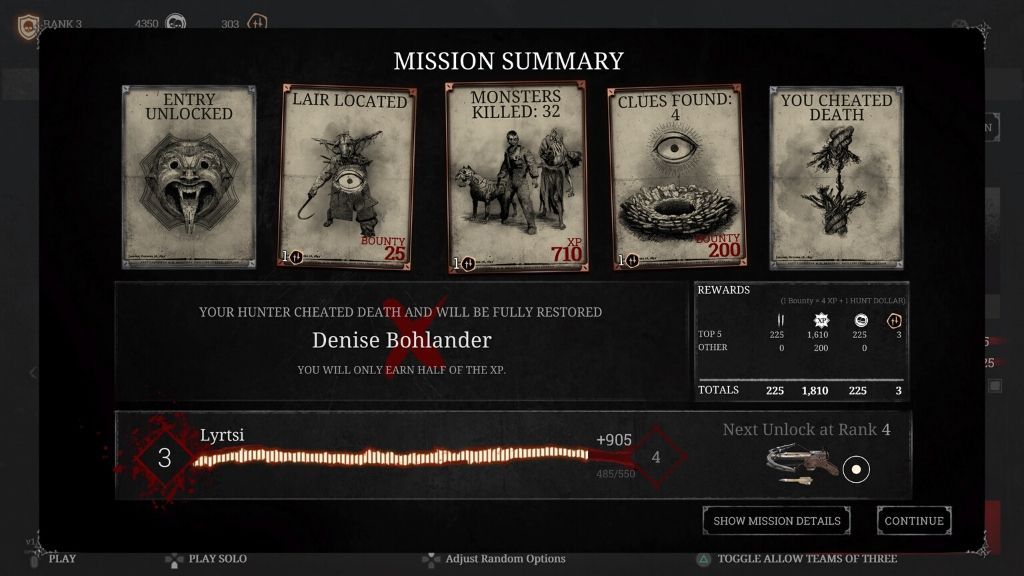Click the Blood Bond icon in Rewards header
The width and height of the screenshot is (1024, 576).
pyautogui.click(x=894, y=320)
